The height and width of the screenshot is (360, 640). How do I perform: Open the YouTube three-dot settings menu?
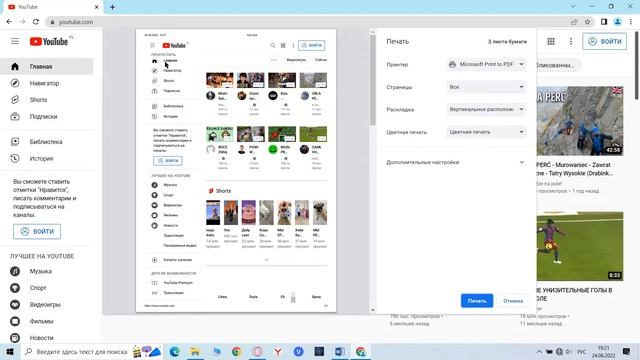tap(571, 41)
